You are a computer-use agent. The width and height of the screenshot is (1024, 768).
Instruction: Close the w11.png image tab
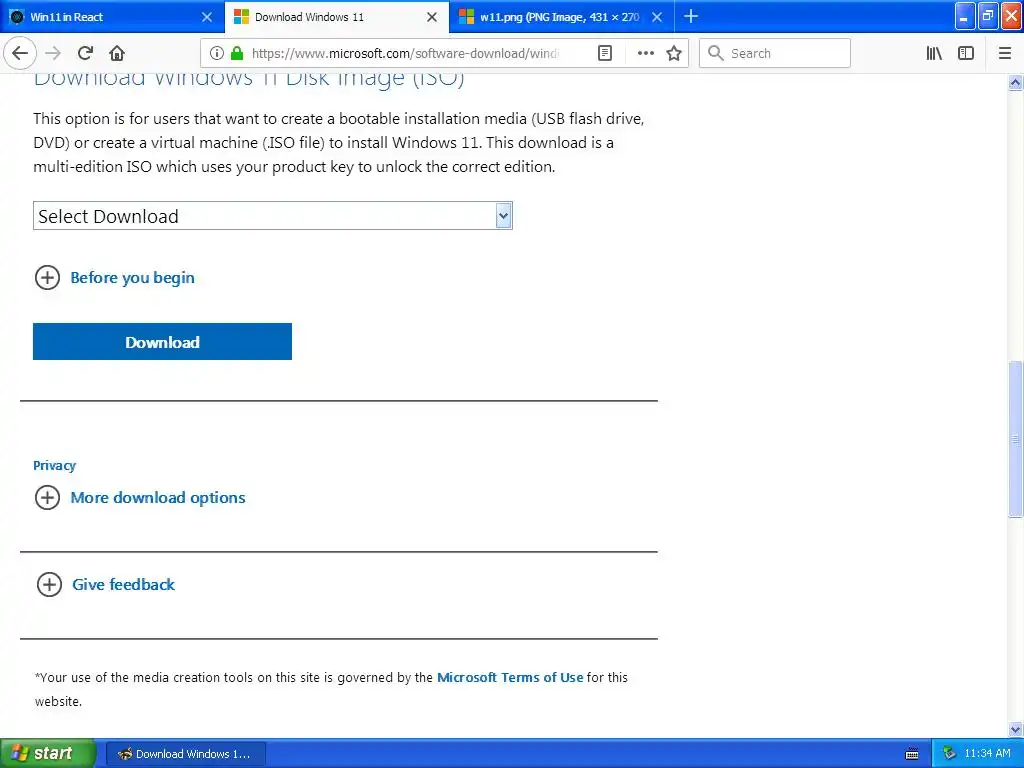coord(657,17)
